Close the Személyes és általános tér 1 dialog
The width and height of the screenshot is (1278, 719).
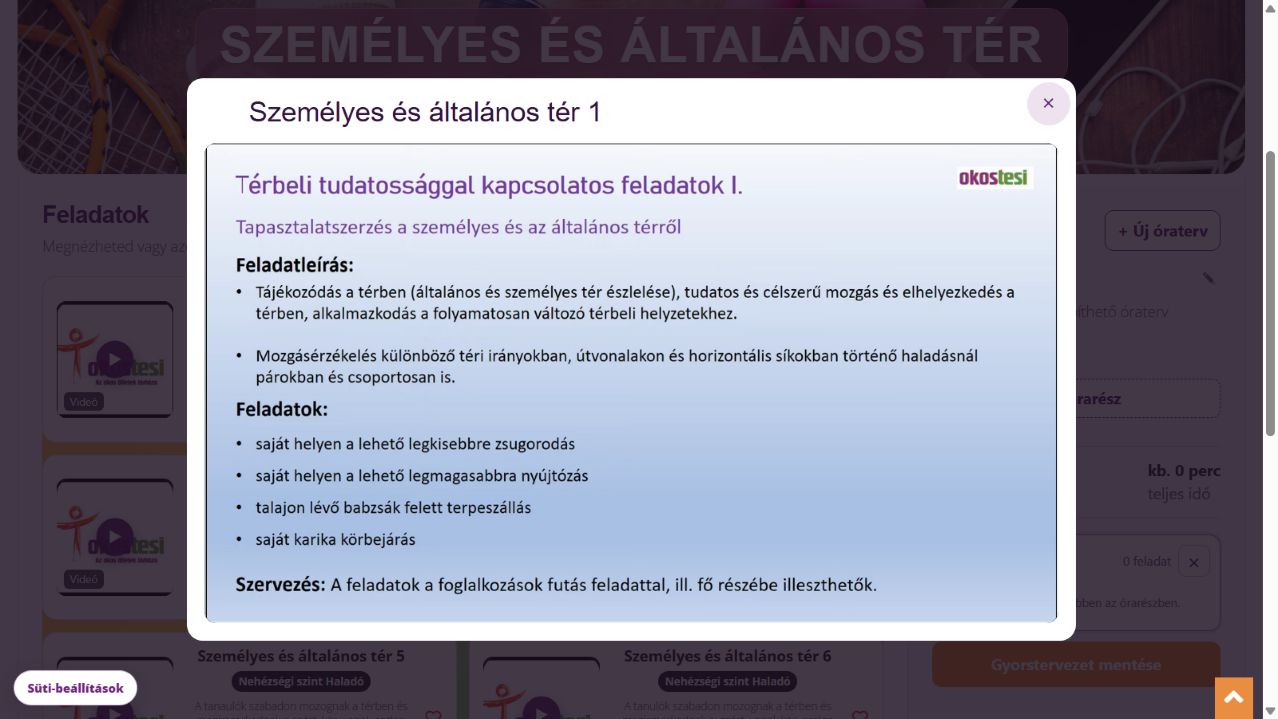click(1048, 103)
